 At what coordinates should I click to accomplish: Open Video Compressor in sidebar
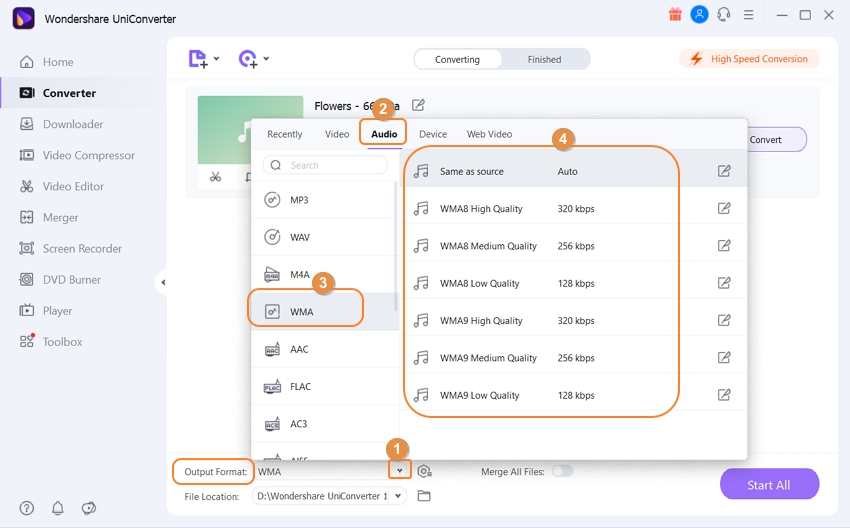pyautogui.click(x=77, y=155)
